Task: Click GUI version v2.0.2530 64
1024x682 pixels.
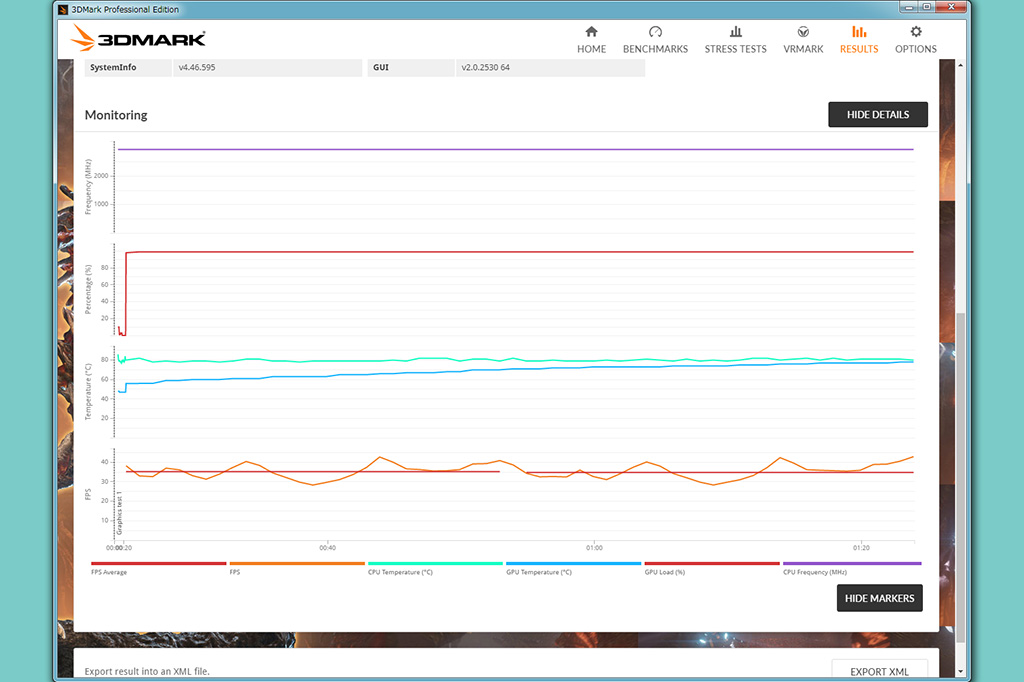Action: [x=485, y=67]
